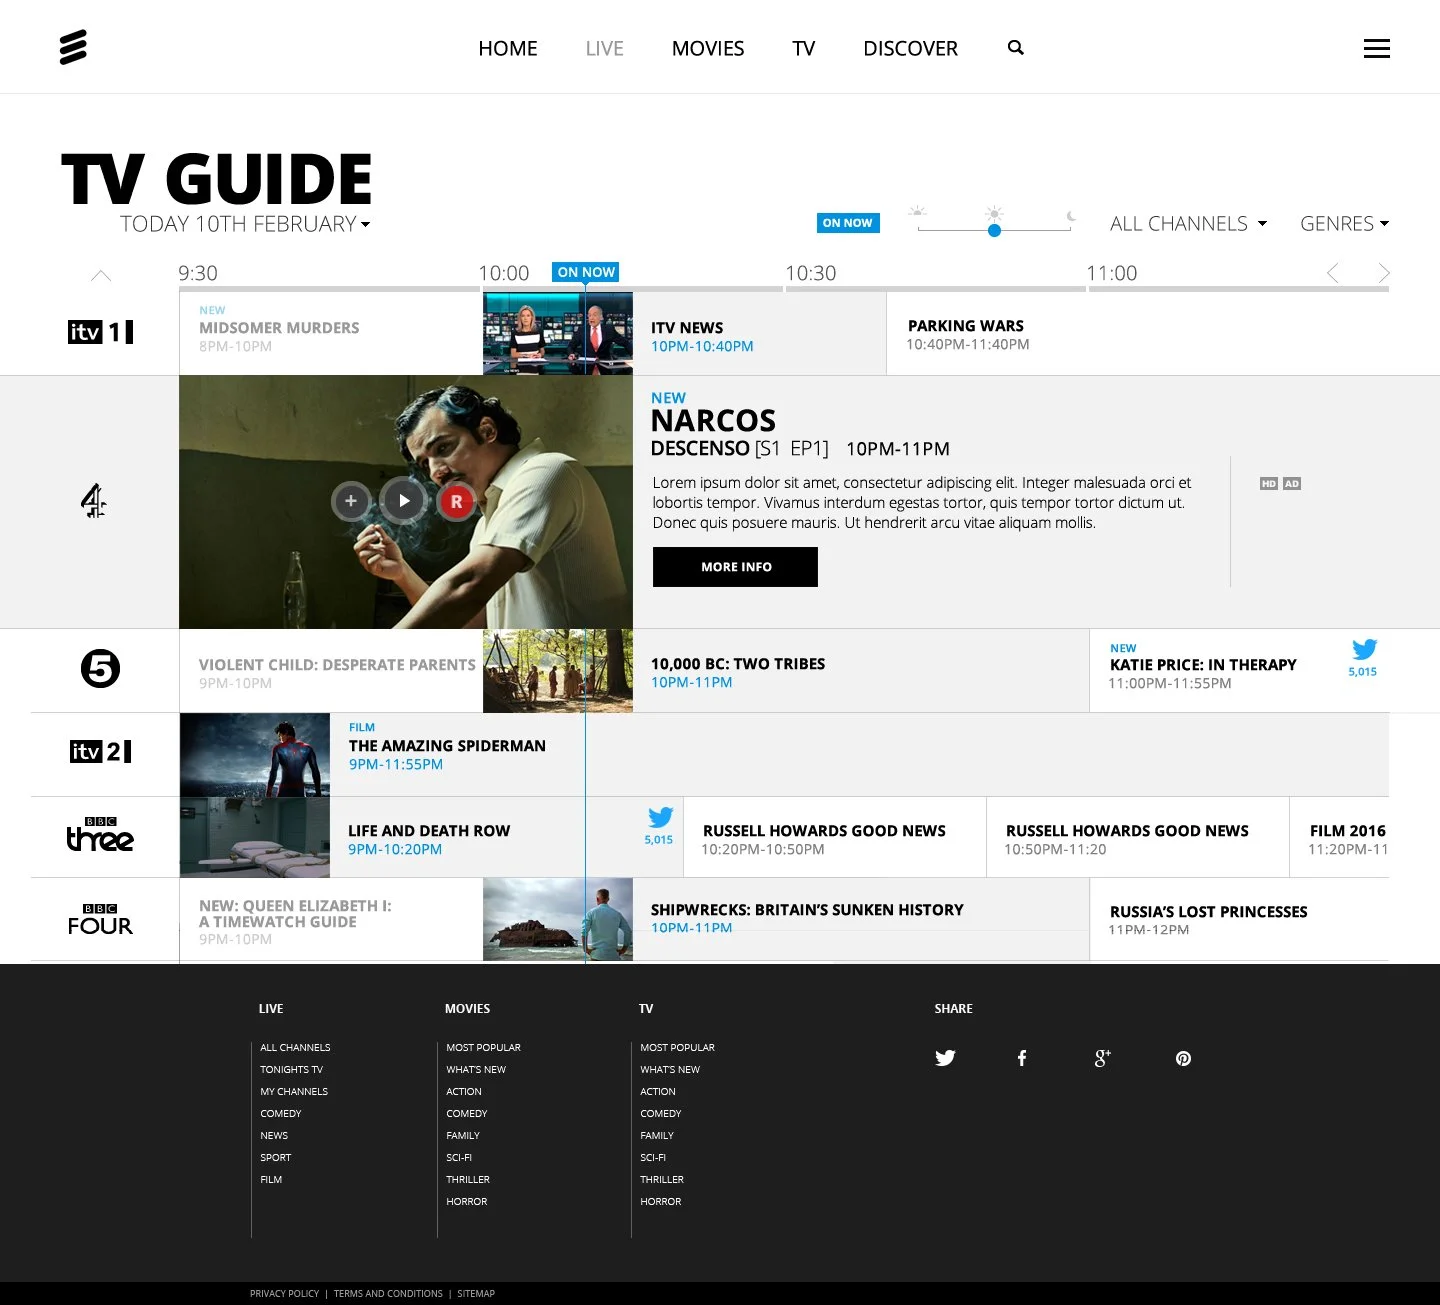The height and width of the screenshot is (1305, 1440).
Task: Play Narcos with the play button
Action: coord(404,501)
